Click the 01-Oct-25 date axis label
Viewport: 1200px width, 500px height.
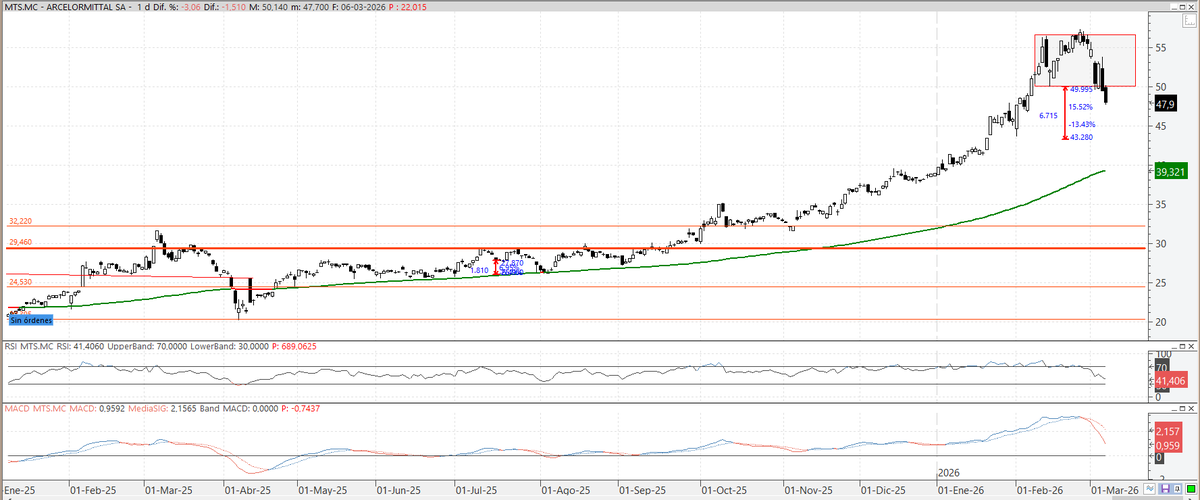(724, 492)
